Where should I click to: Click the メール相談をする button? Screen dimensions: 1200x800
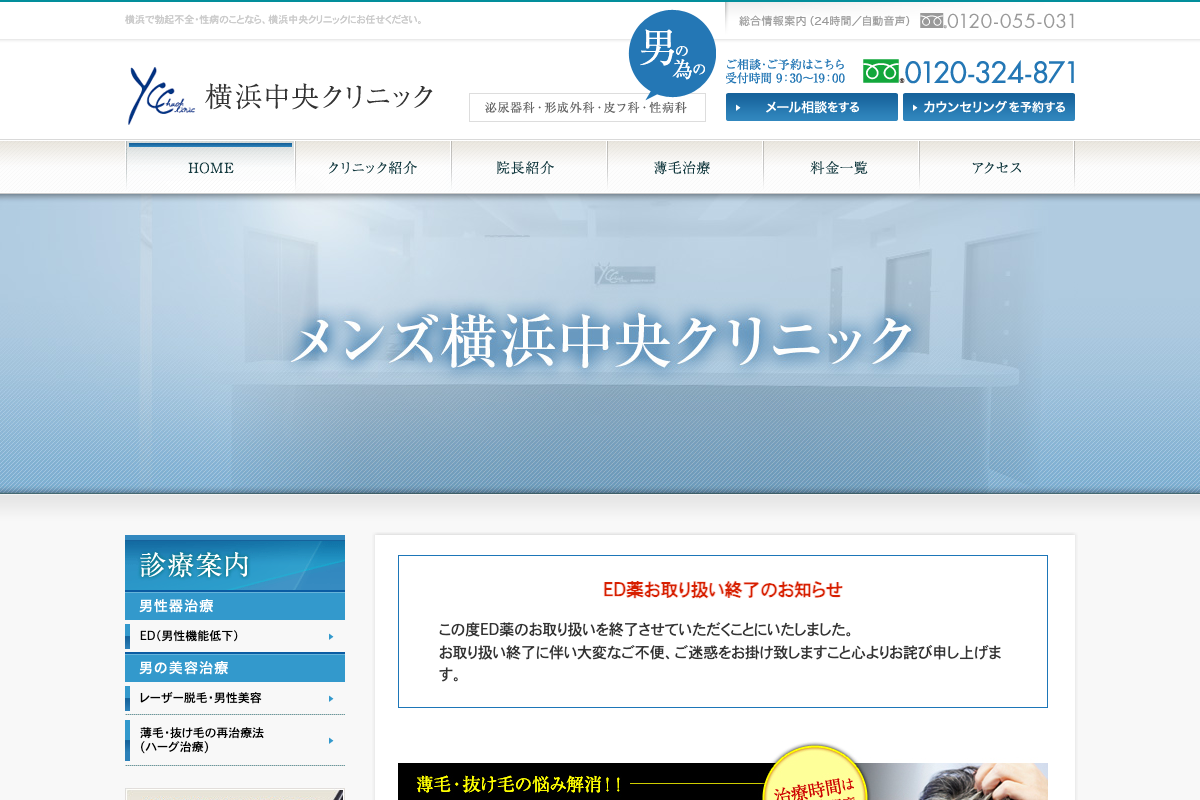coord(811,106)
